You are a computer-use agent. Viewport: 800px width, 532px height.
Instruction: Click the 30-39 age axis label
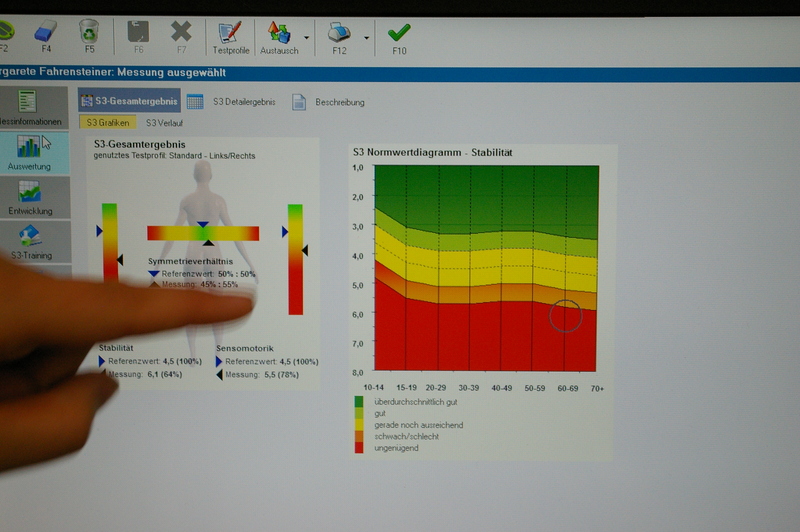468,388
